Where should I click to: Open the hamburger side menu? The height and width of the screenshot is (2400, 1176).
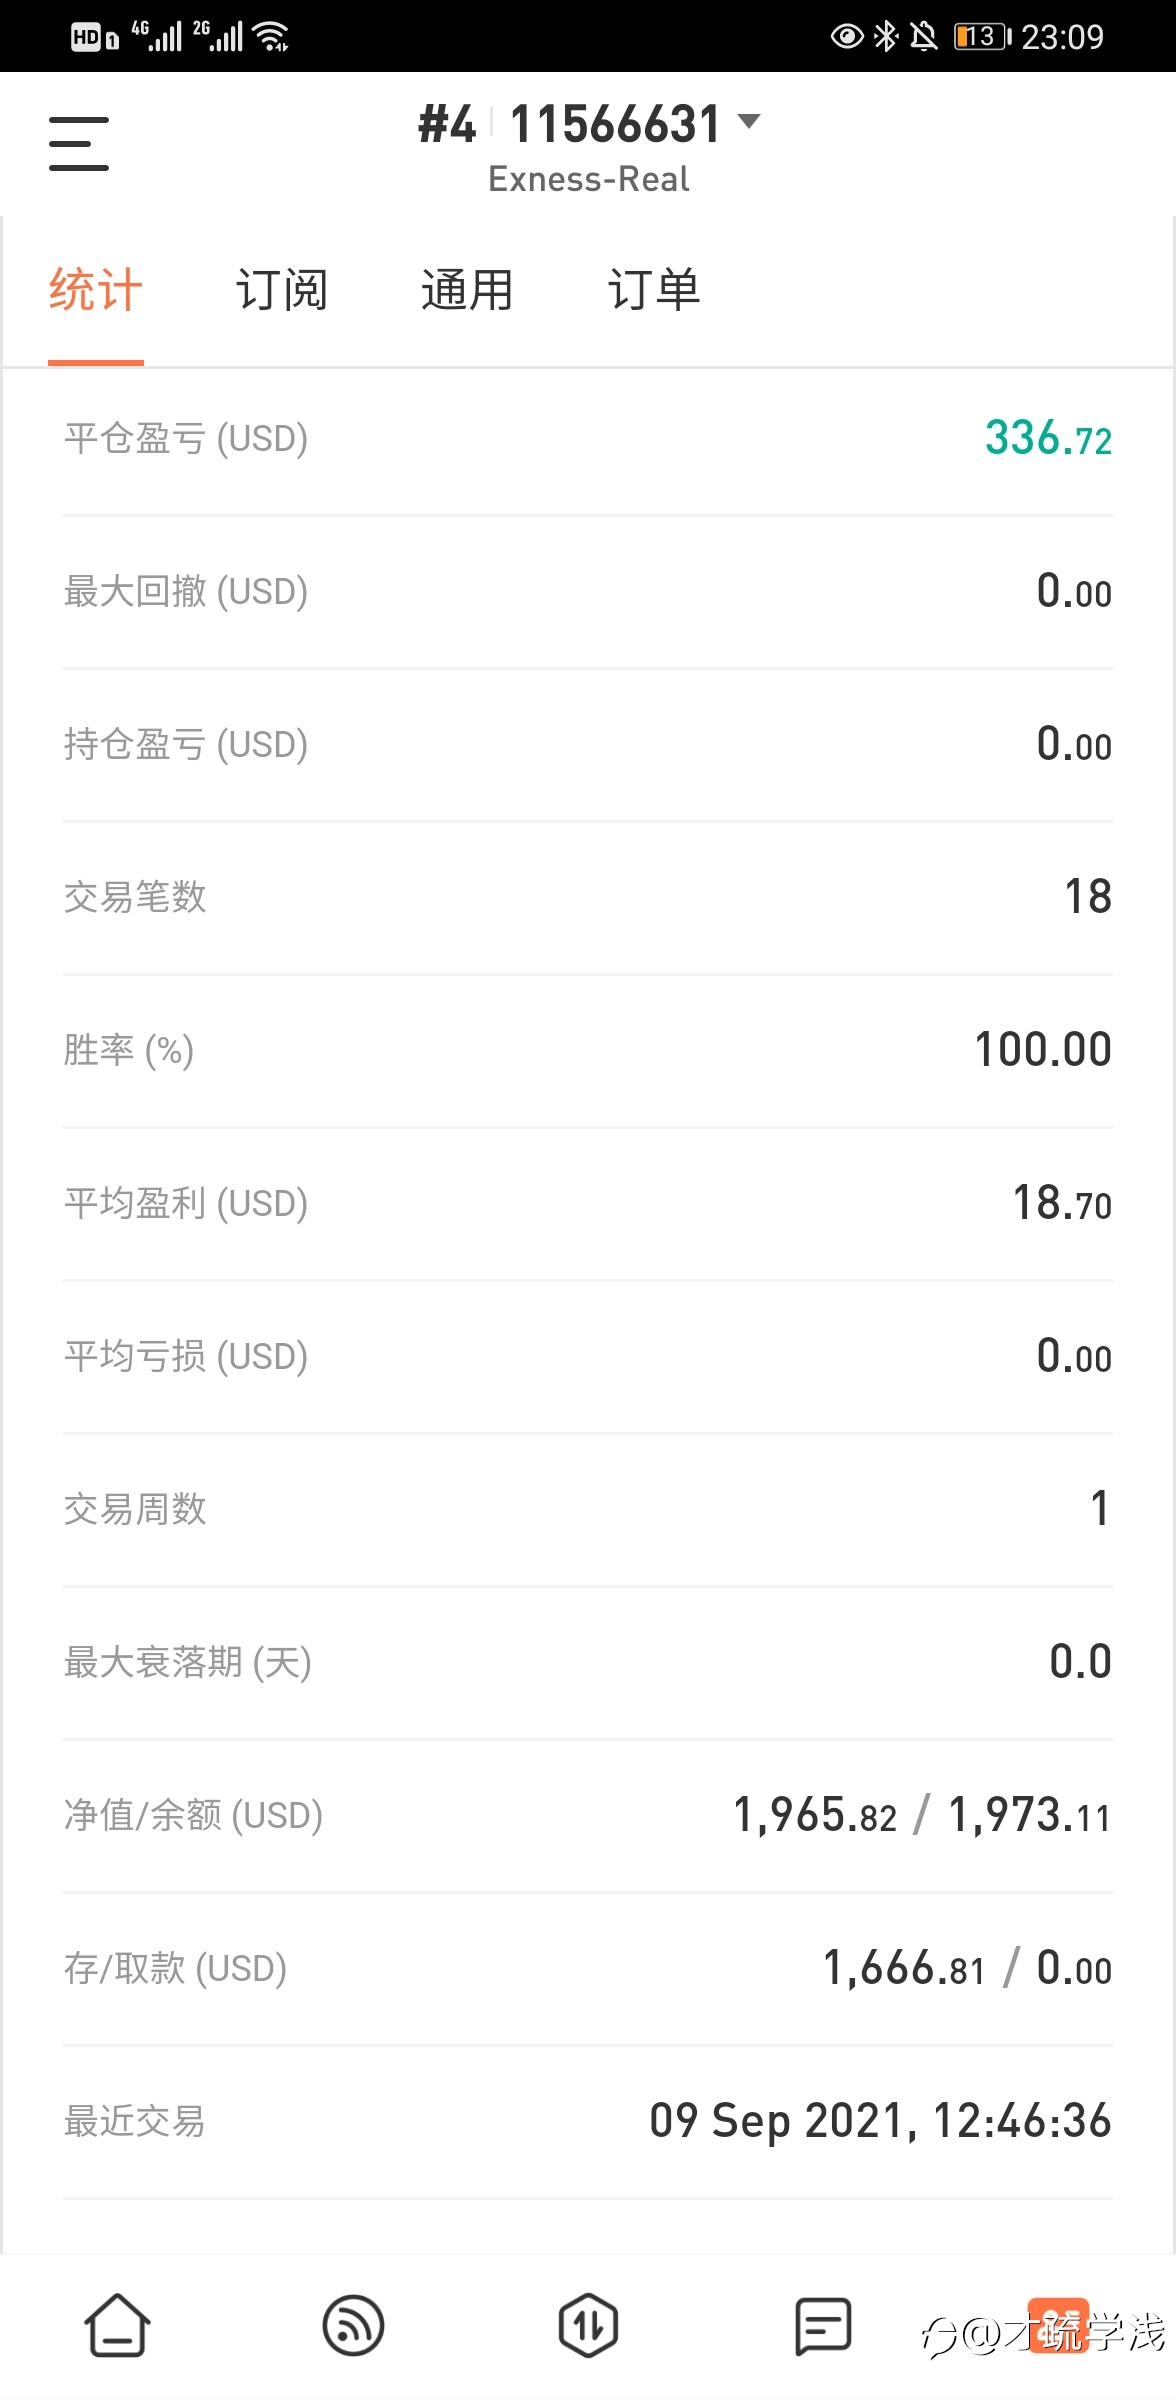(x=79, y=143)
